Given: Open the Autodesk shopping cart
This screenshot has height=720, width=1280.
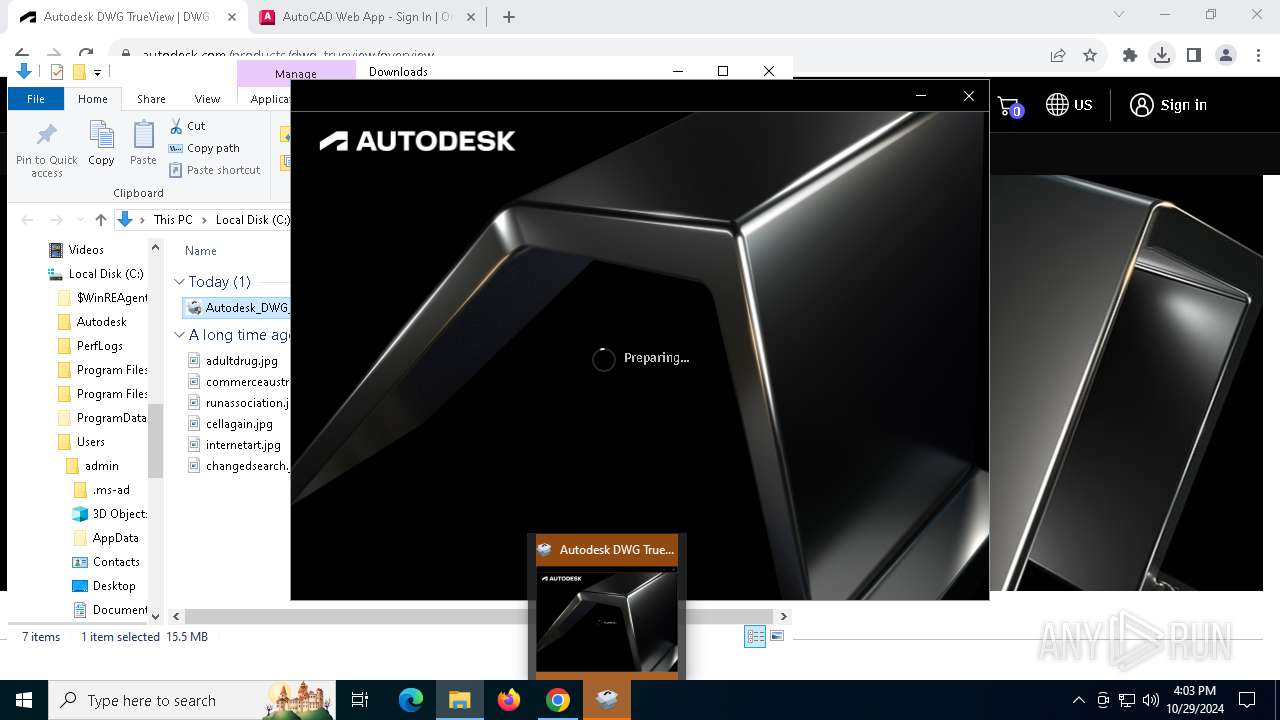Looking at the screenshot, I should [1010, 106].
